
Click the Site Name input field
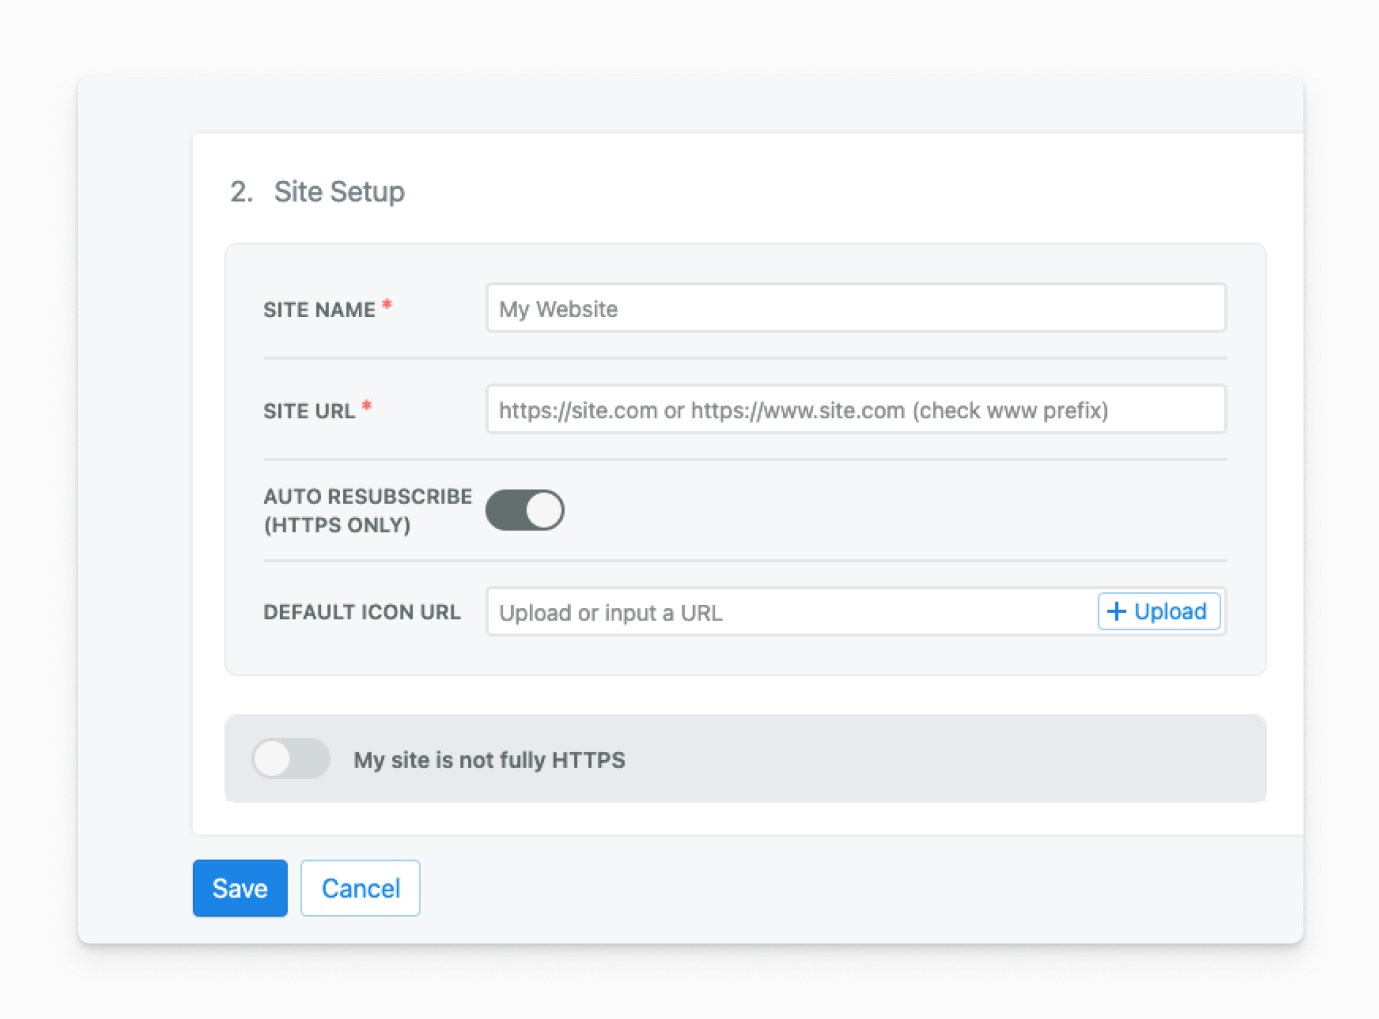856,308
